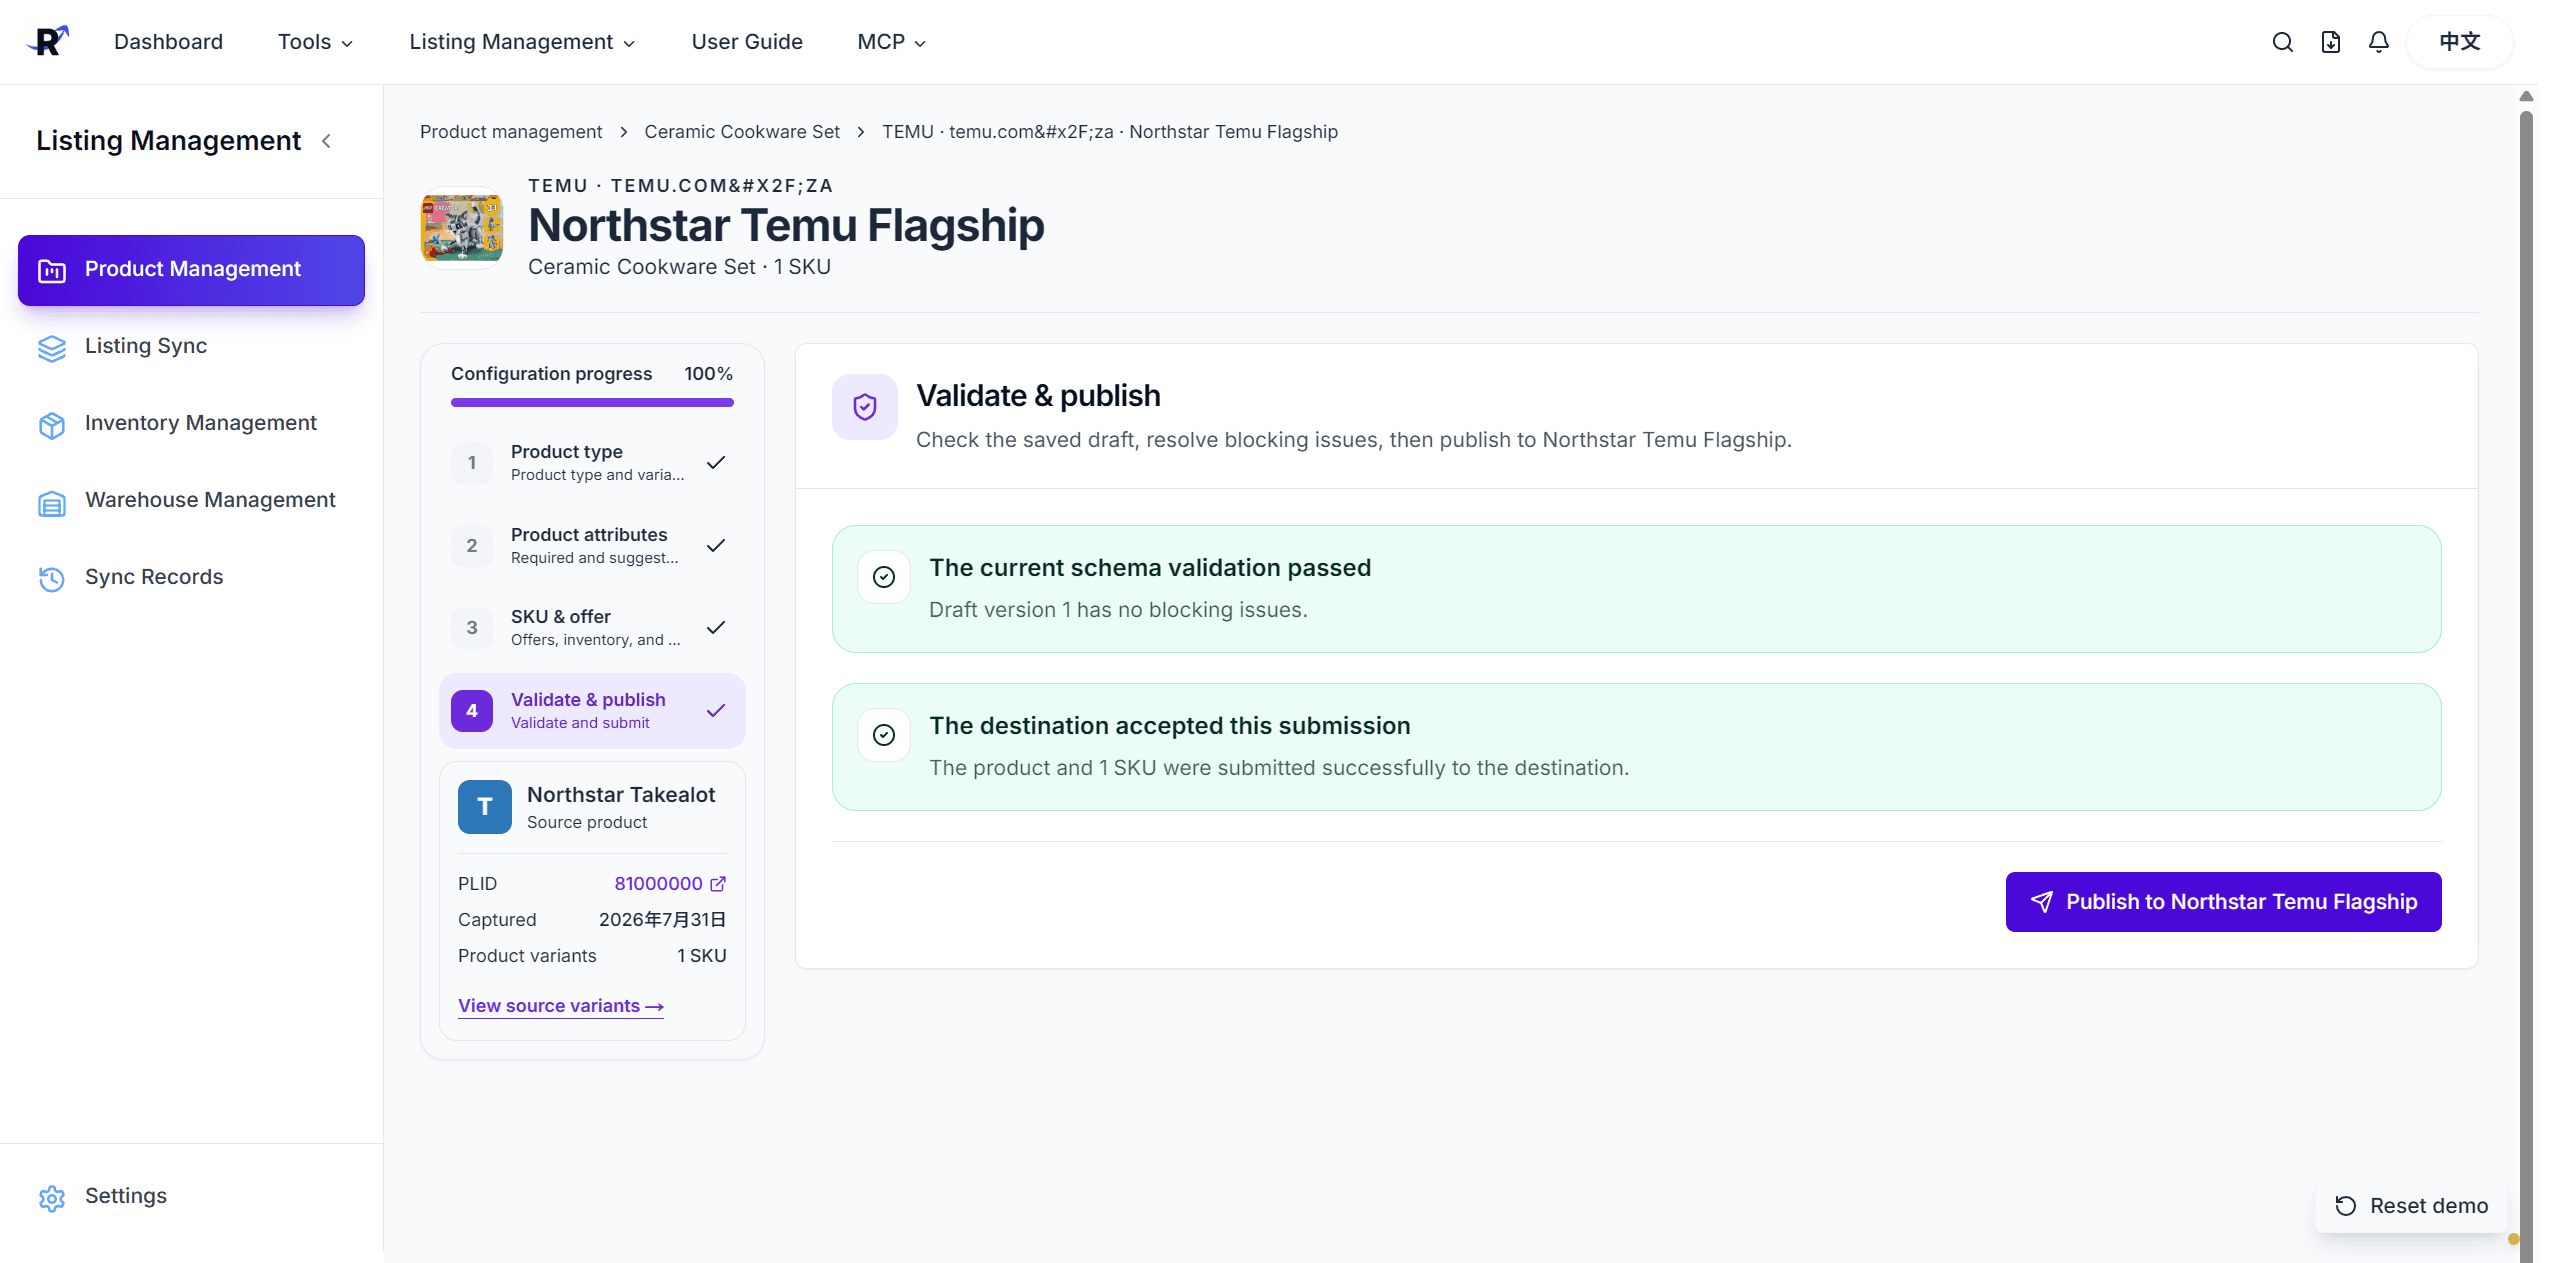Expand the Tools dropdown menu
This screenshot has height=1263, width=2561.
(x=315, y=42)
